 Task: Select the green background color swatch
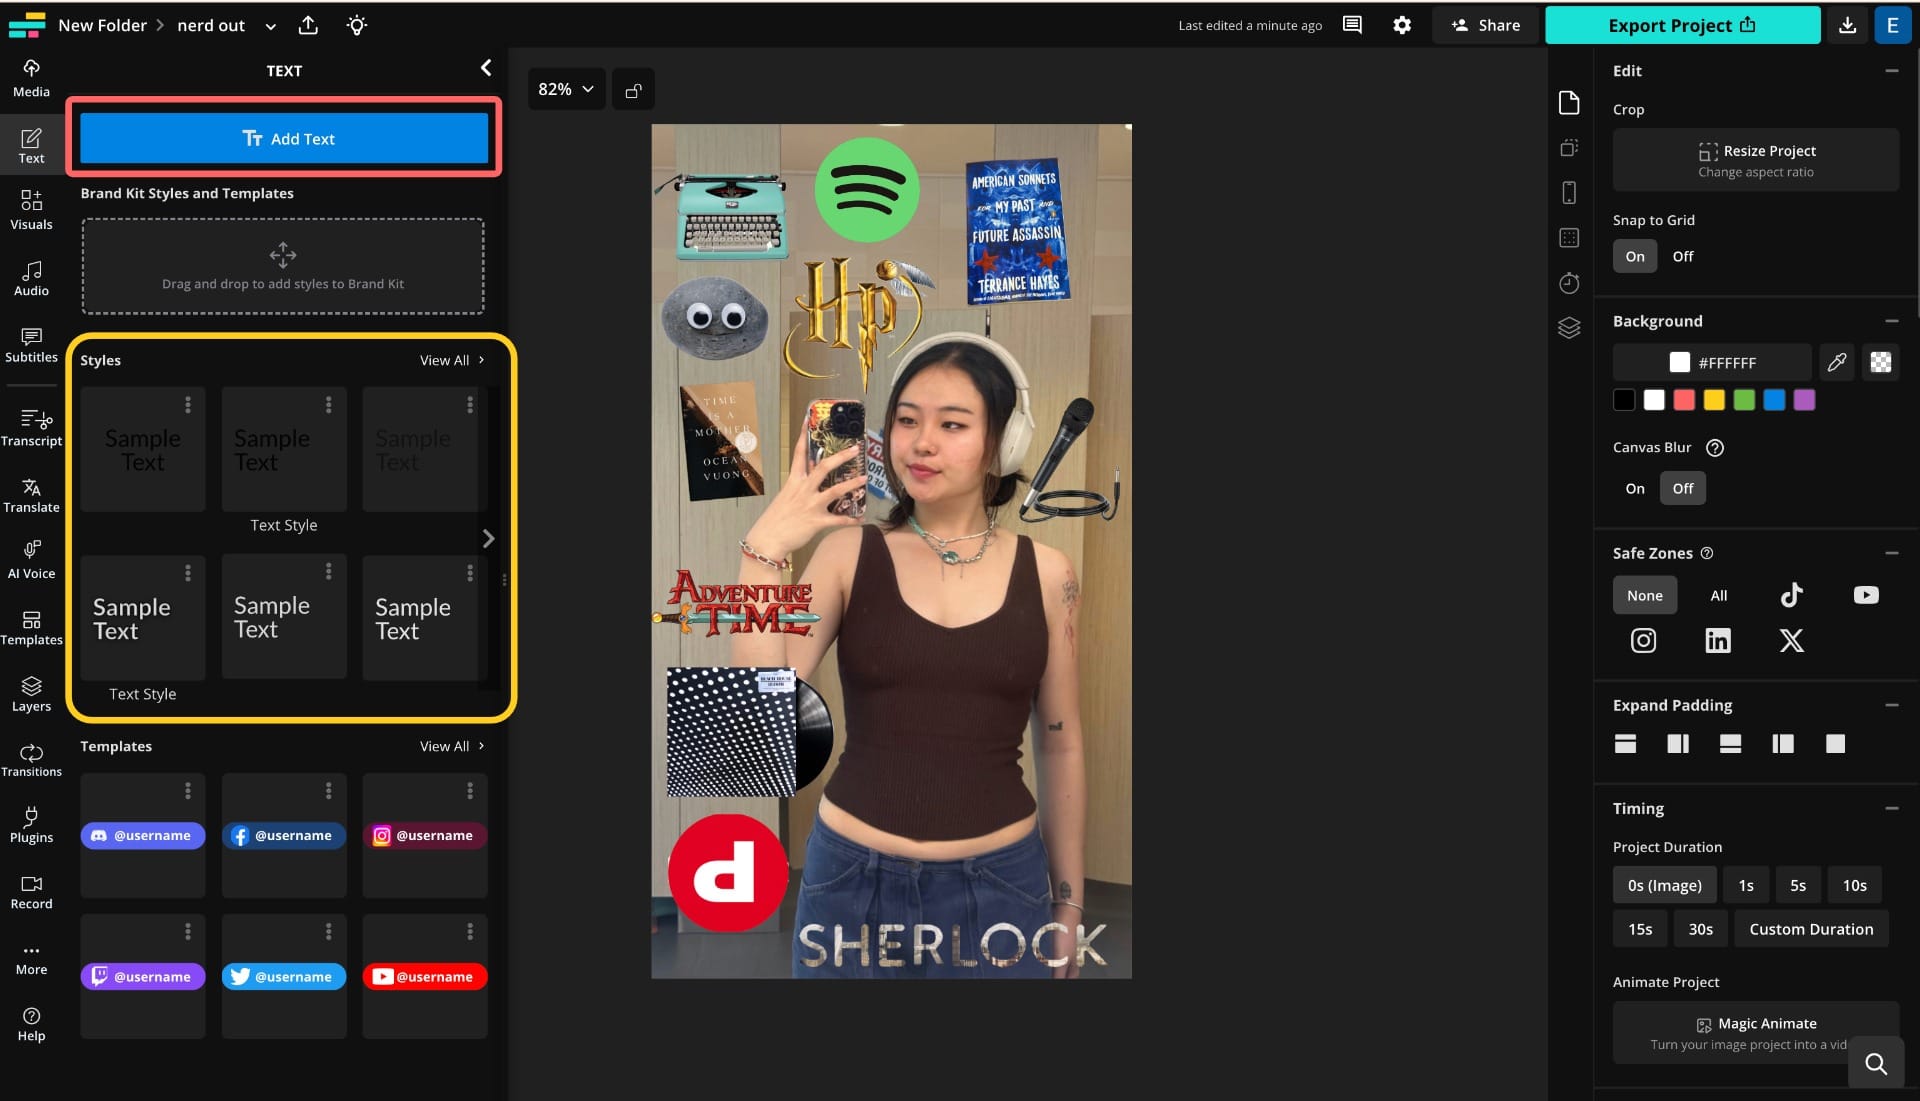[1744, 399]
